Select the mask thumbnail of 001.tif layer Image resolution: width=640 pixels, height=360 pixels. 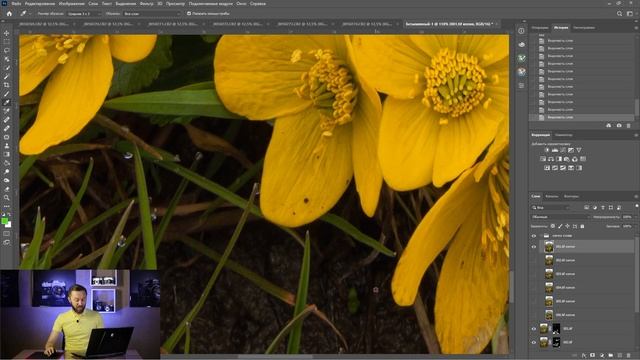pos(556,329)
